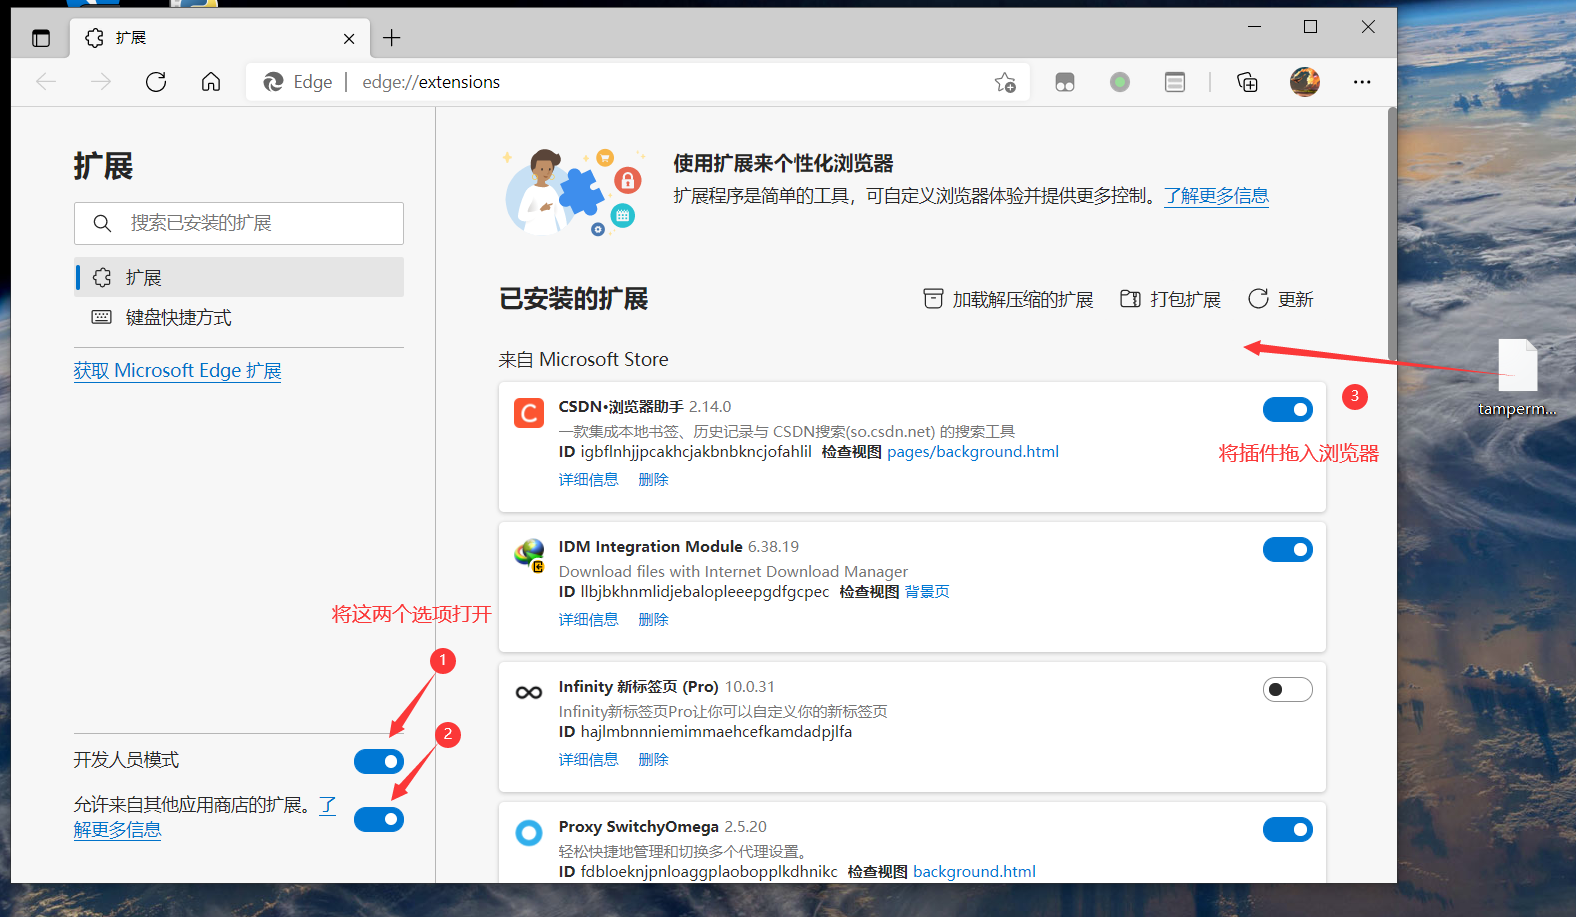Open the user profile avatar

tap(1305, 82)
